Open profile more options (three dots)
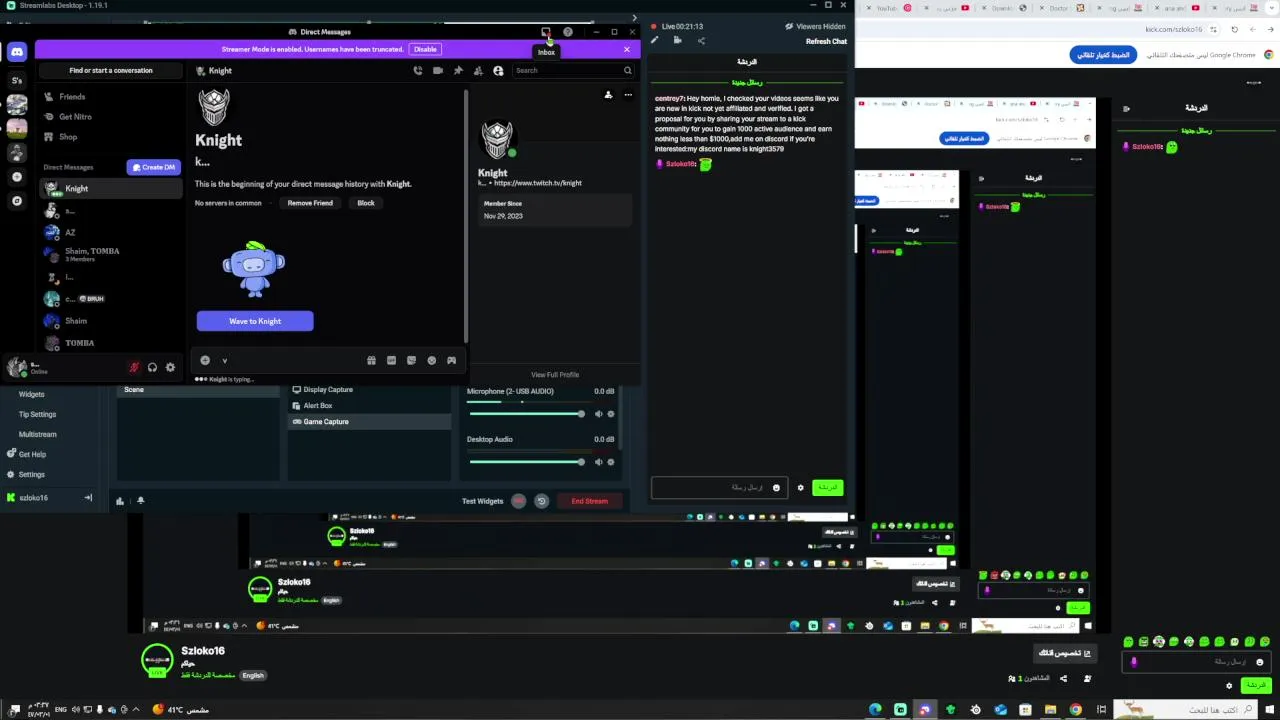The width and height of the screenshot is (1280, 720). 628,95
